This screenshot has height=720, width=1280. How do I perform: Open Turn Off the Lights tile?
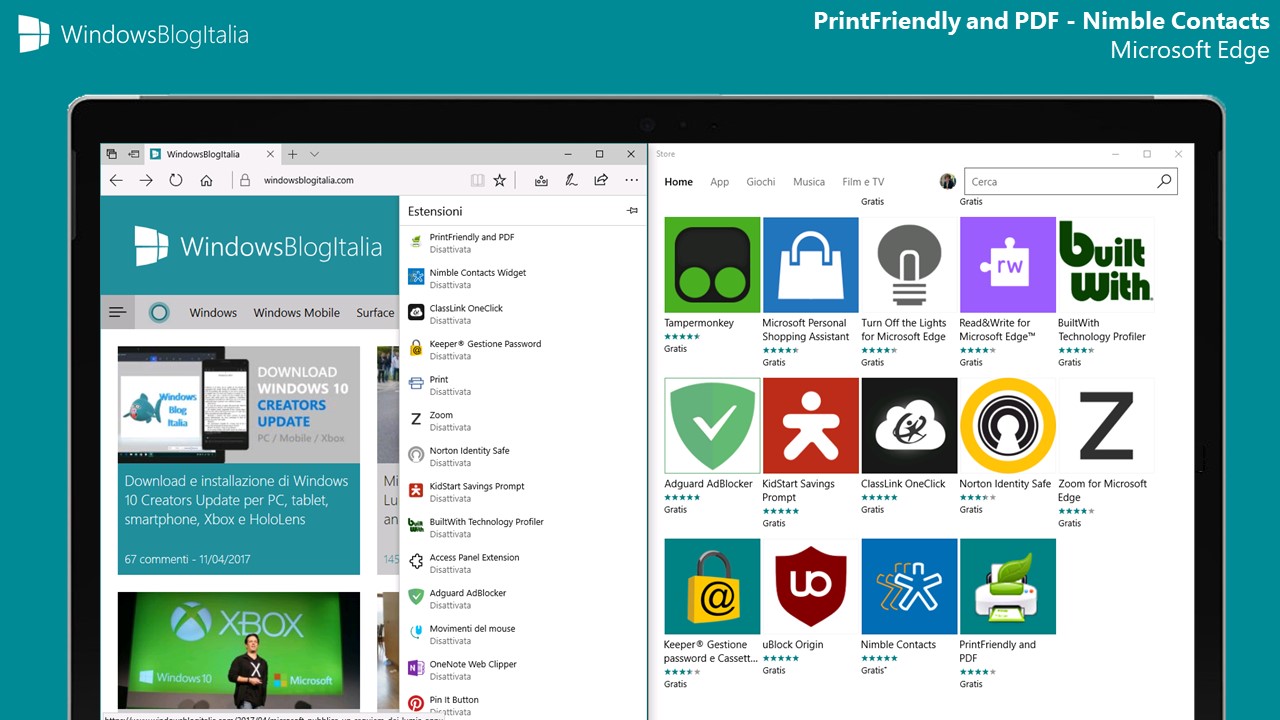tap(908, 292)
